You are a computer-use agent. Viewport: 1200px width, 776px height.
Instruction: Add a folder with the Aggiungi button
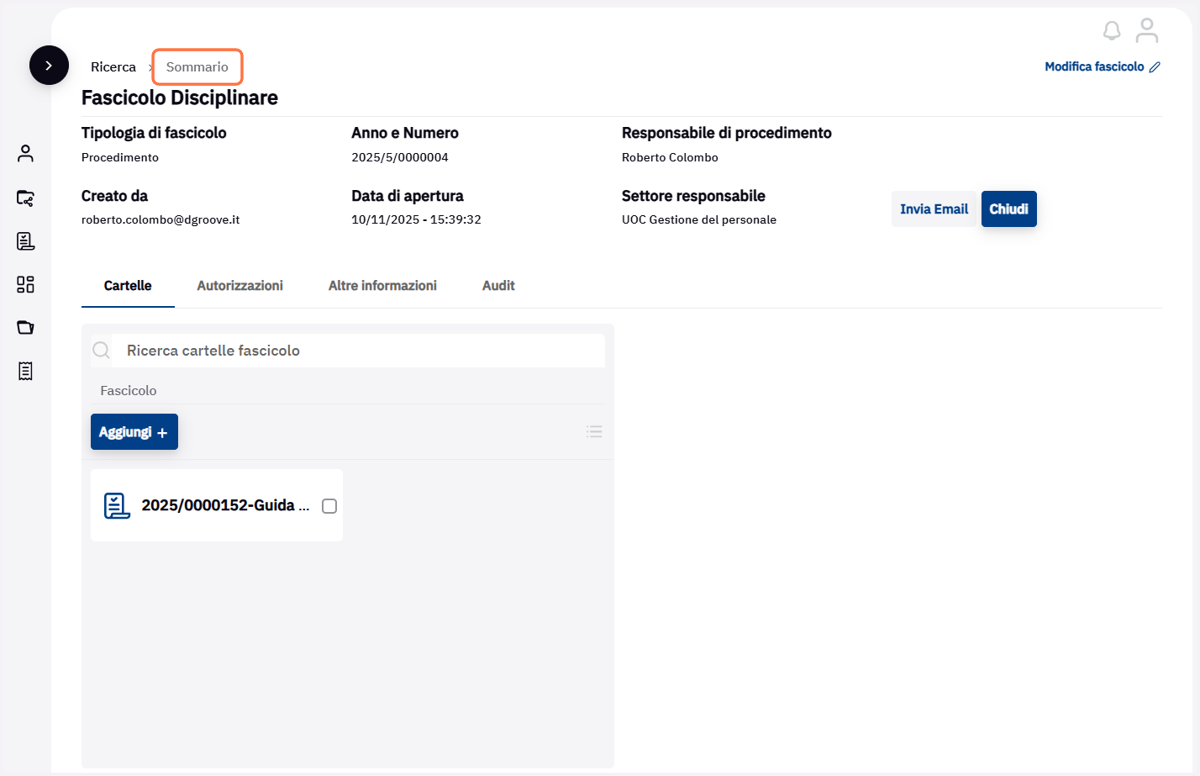click(x=134, y=432)
